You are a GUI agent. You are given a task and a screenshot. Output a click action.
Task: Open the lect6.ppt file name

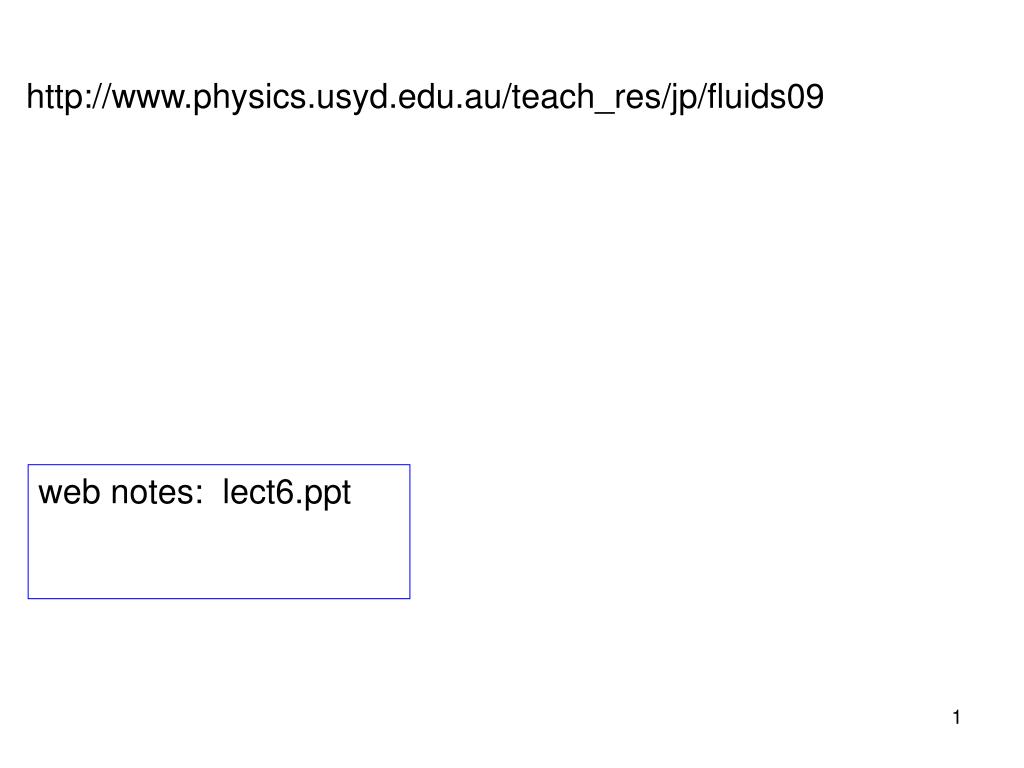pyautogui.click(x=287, y=494)
